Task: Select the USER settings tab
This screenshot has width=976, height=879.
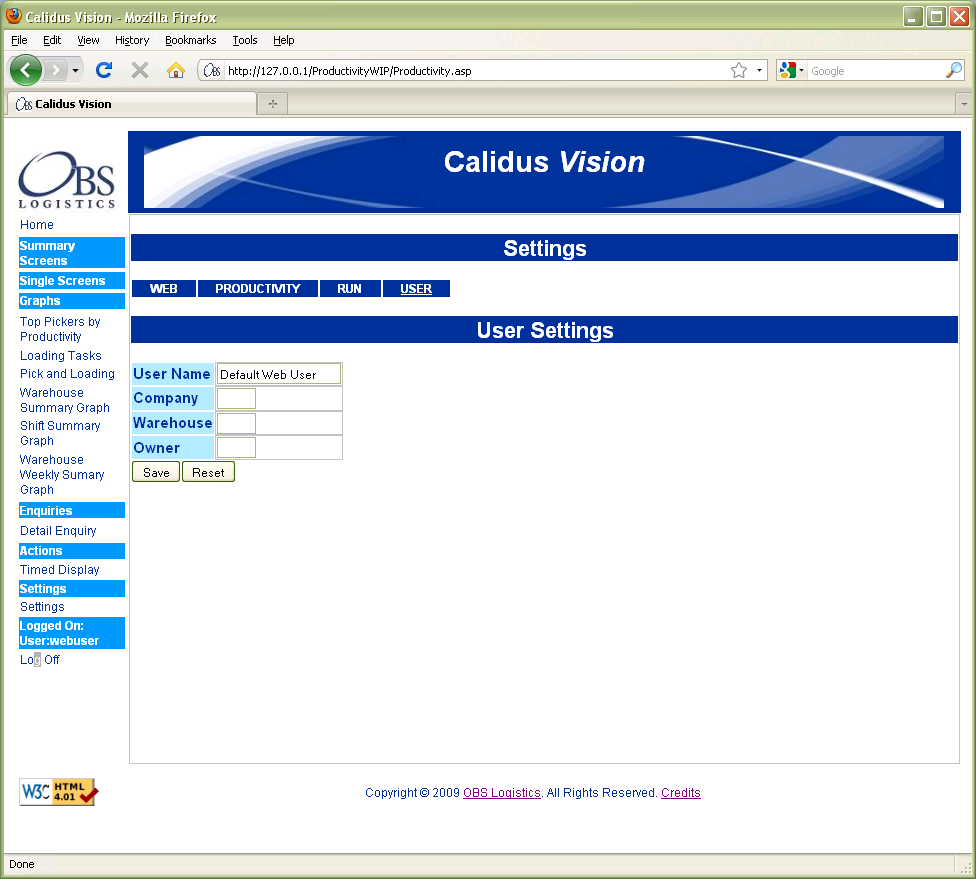Action: [x=416, y=289]
